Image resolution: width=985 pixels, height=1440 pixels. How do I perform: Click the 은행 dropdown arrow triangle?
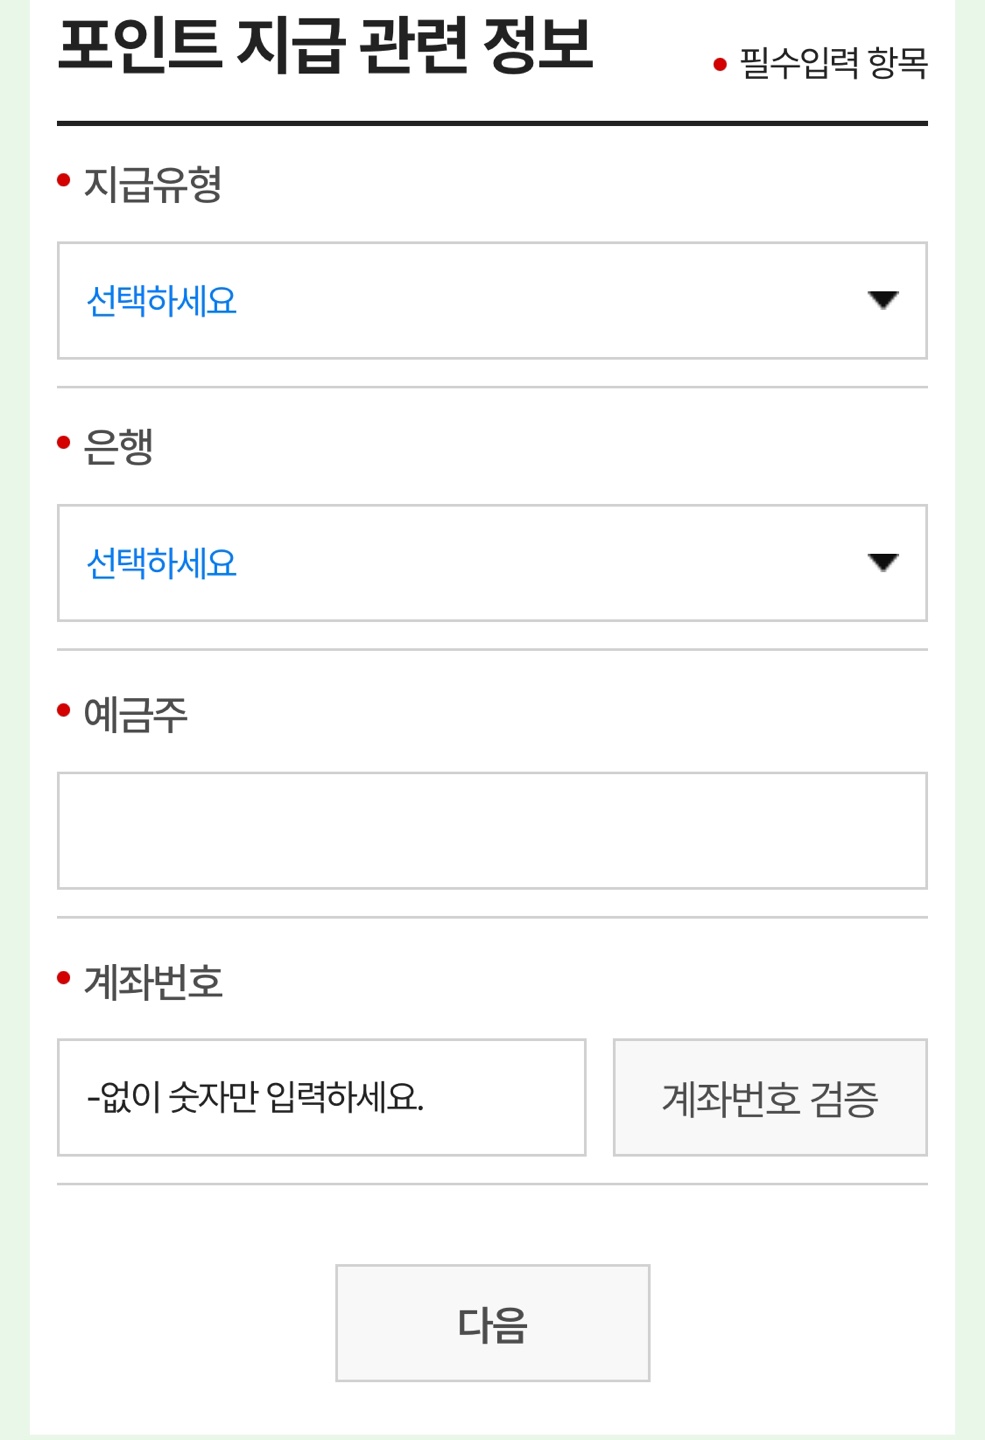(884, 563)
